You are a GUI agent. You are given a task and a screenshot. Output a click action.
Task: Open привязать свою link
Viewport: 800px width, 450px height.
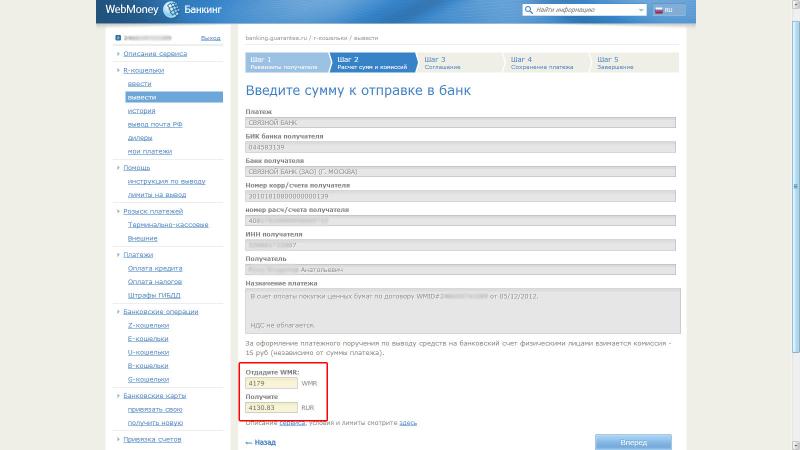[155, 410]
